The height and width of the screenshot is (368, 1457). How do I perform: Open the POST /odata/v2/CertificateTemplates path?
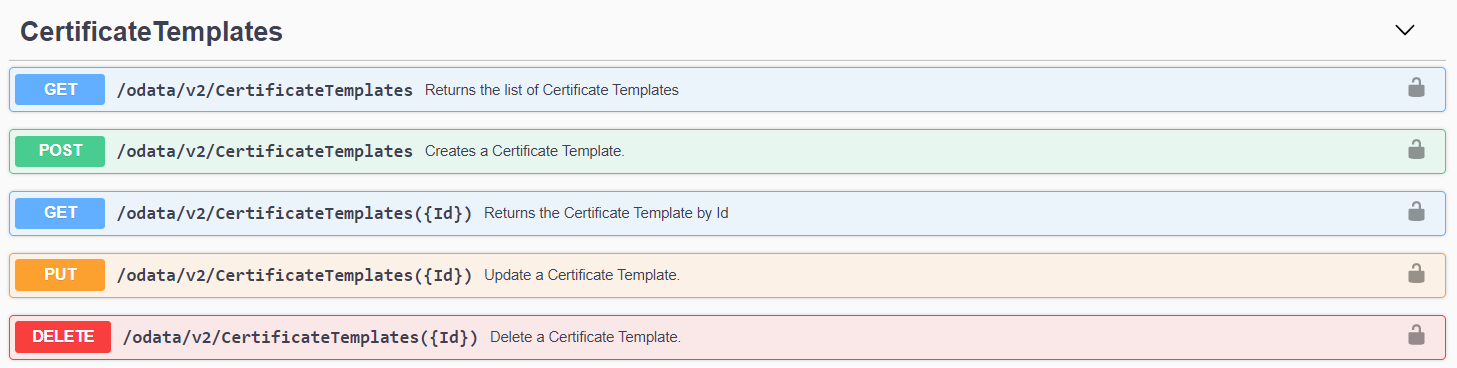tap(265, 152)
